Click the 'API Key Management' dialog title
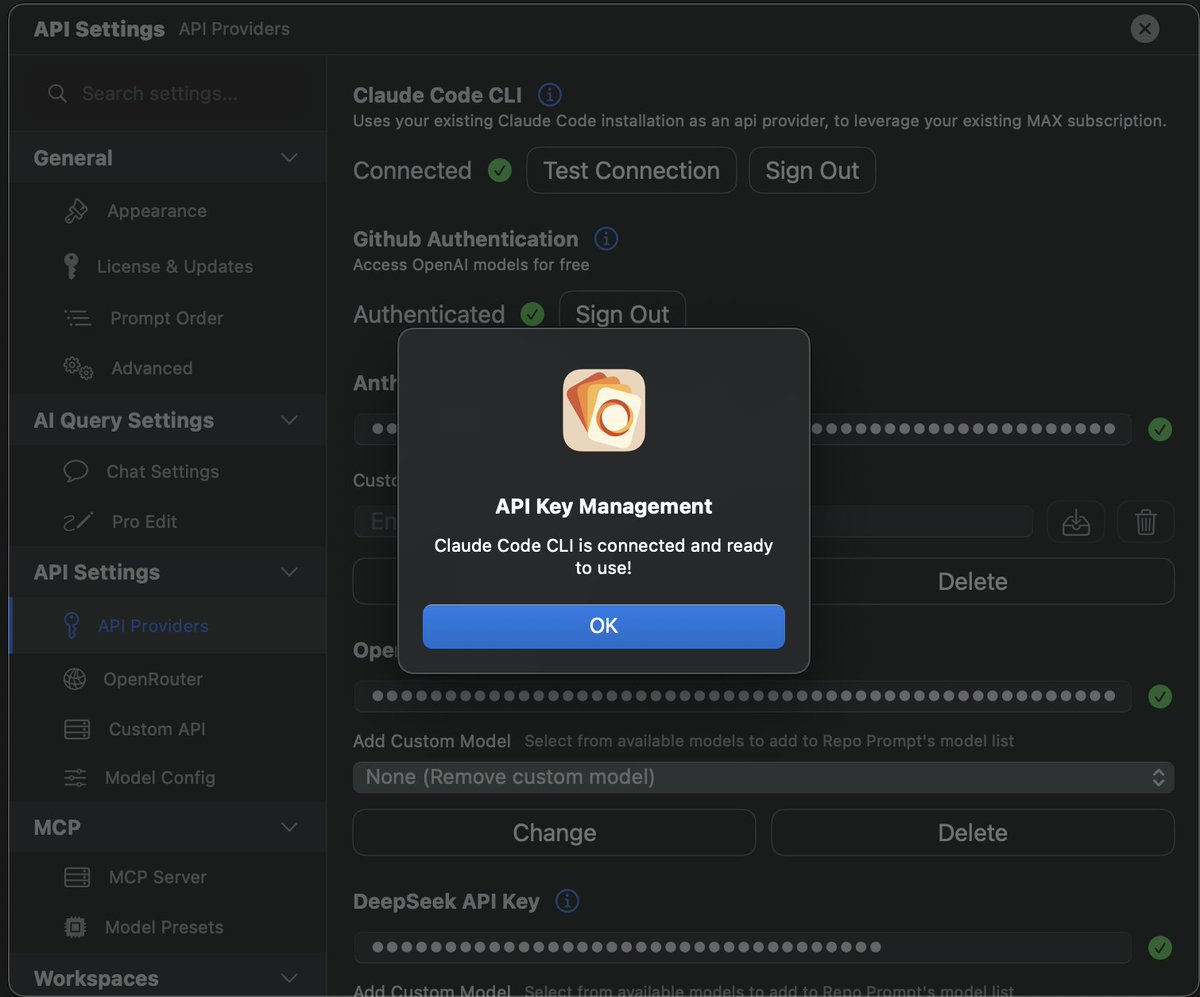This screenshot has width=1200, height=997. [x=603, y=506]
